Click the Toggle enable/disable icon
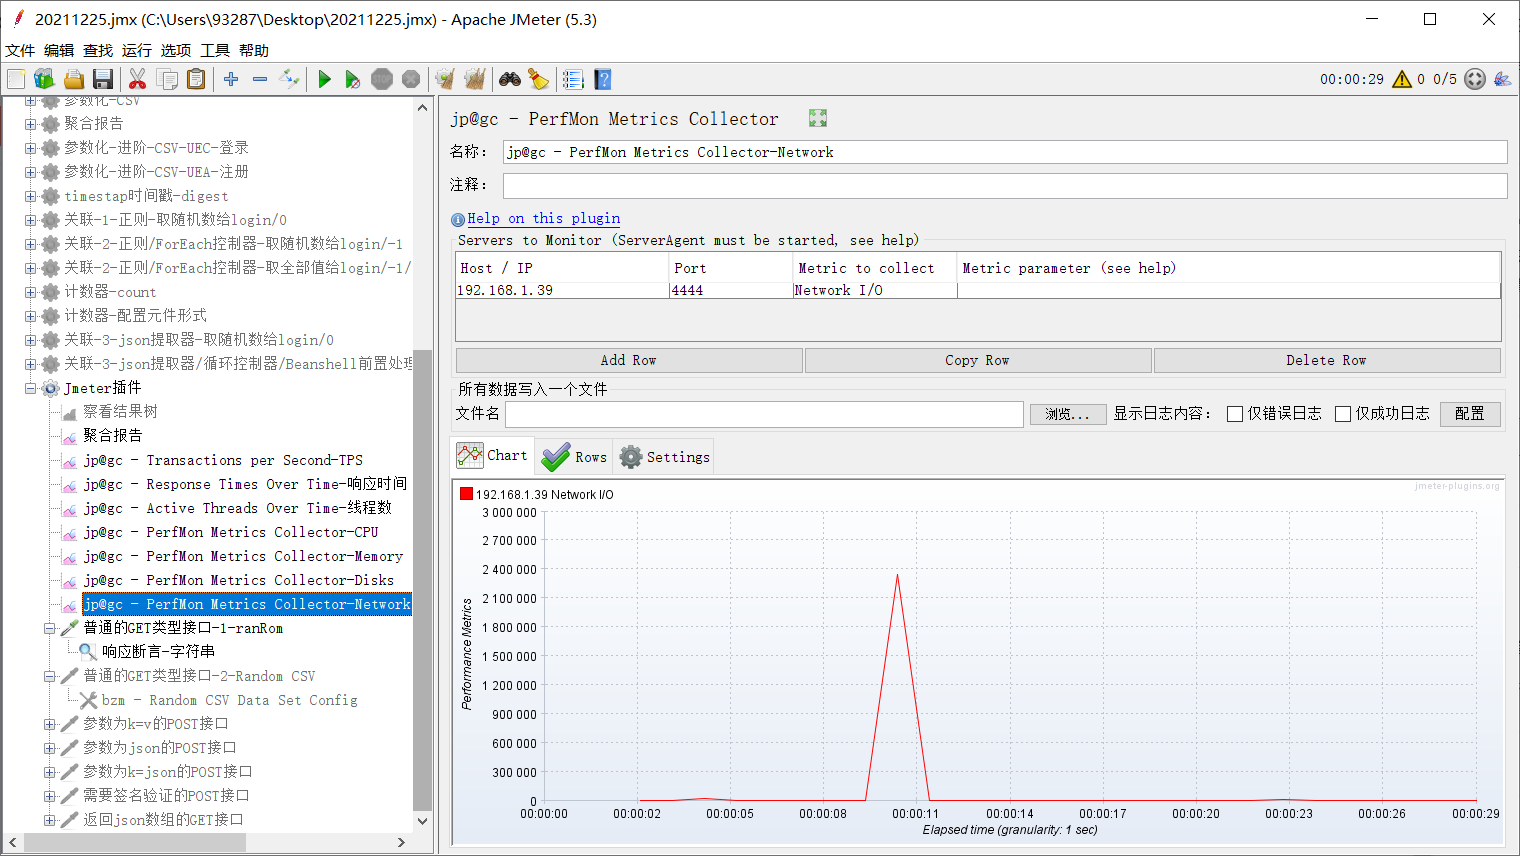 (x=290, y=79)
